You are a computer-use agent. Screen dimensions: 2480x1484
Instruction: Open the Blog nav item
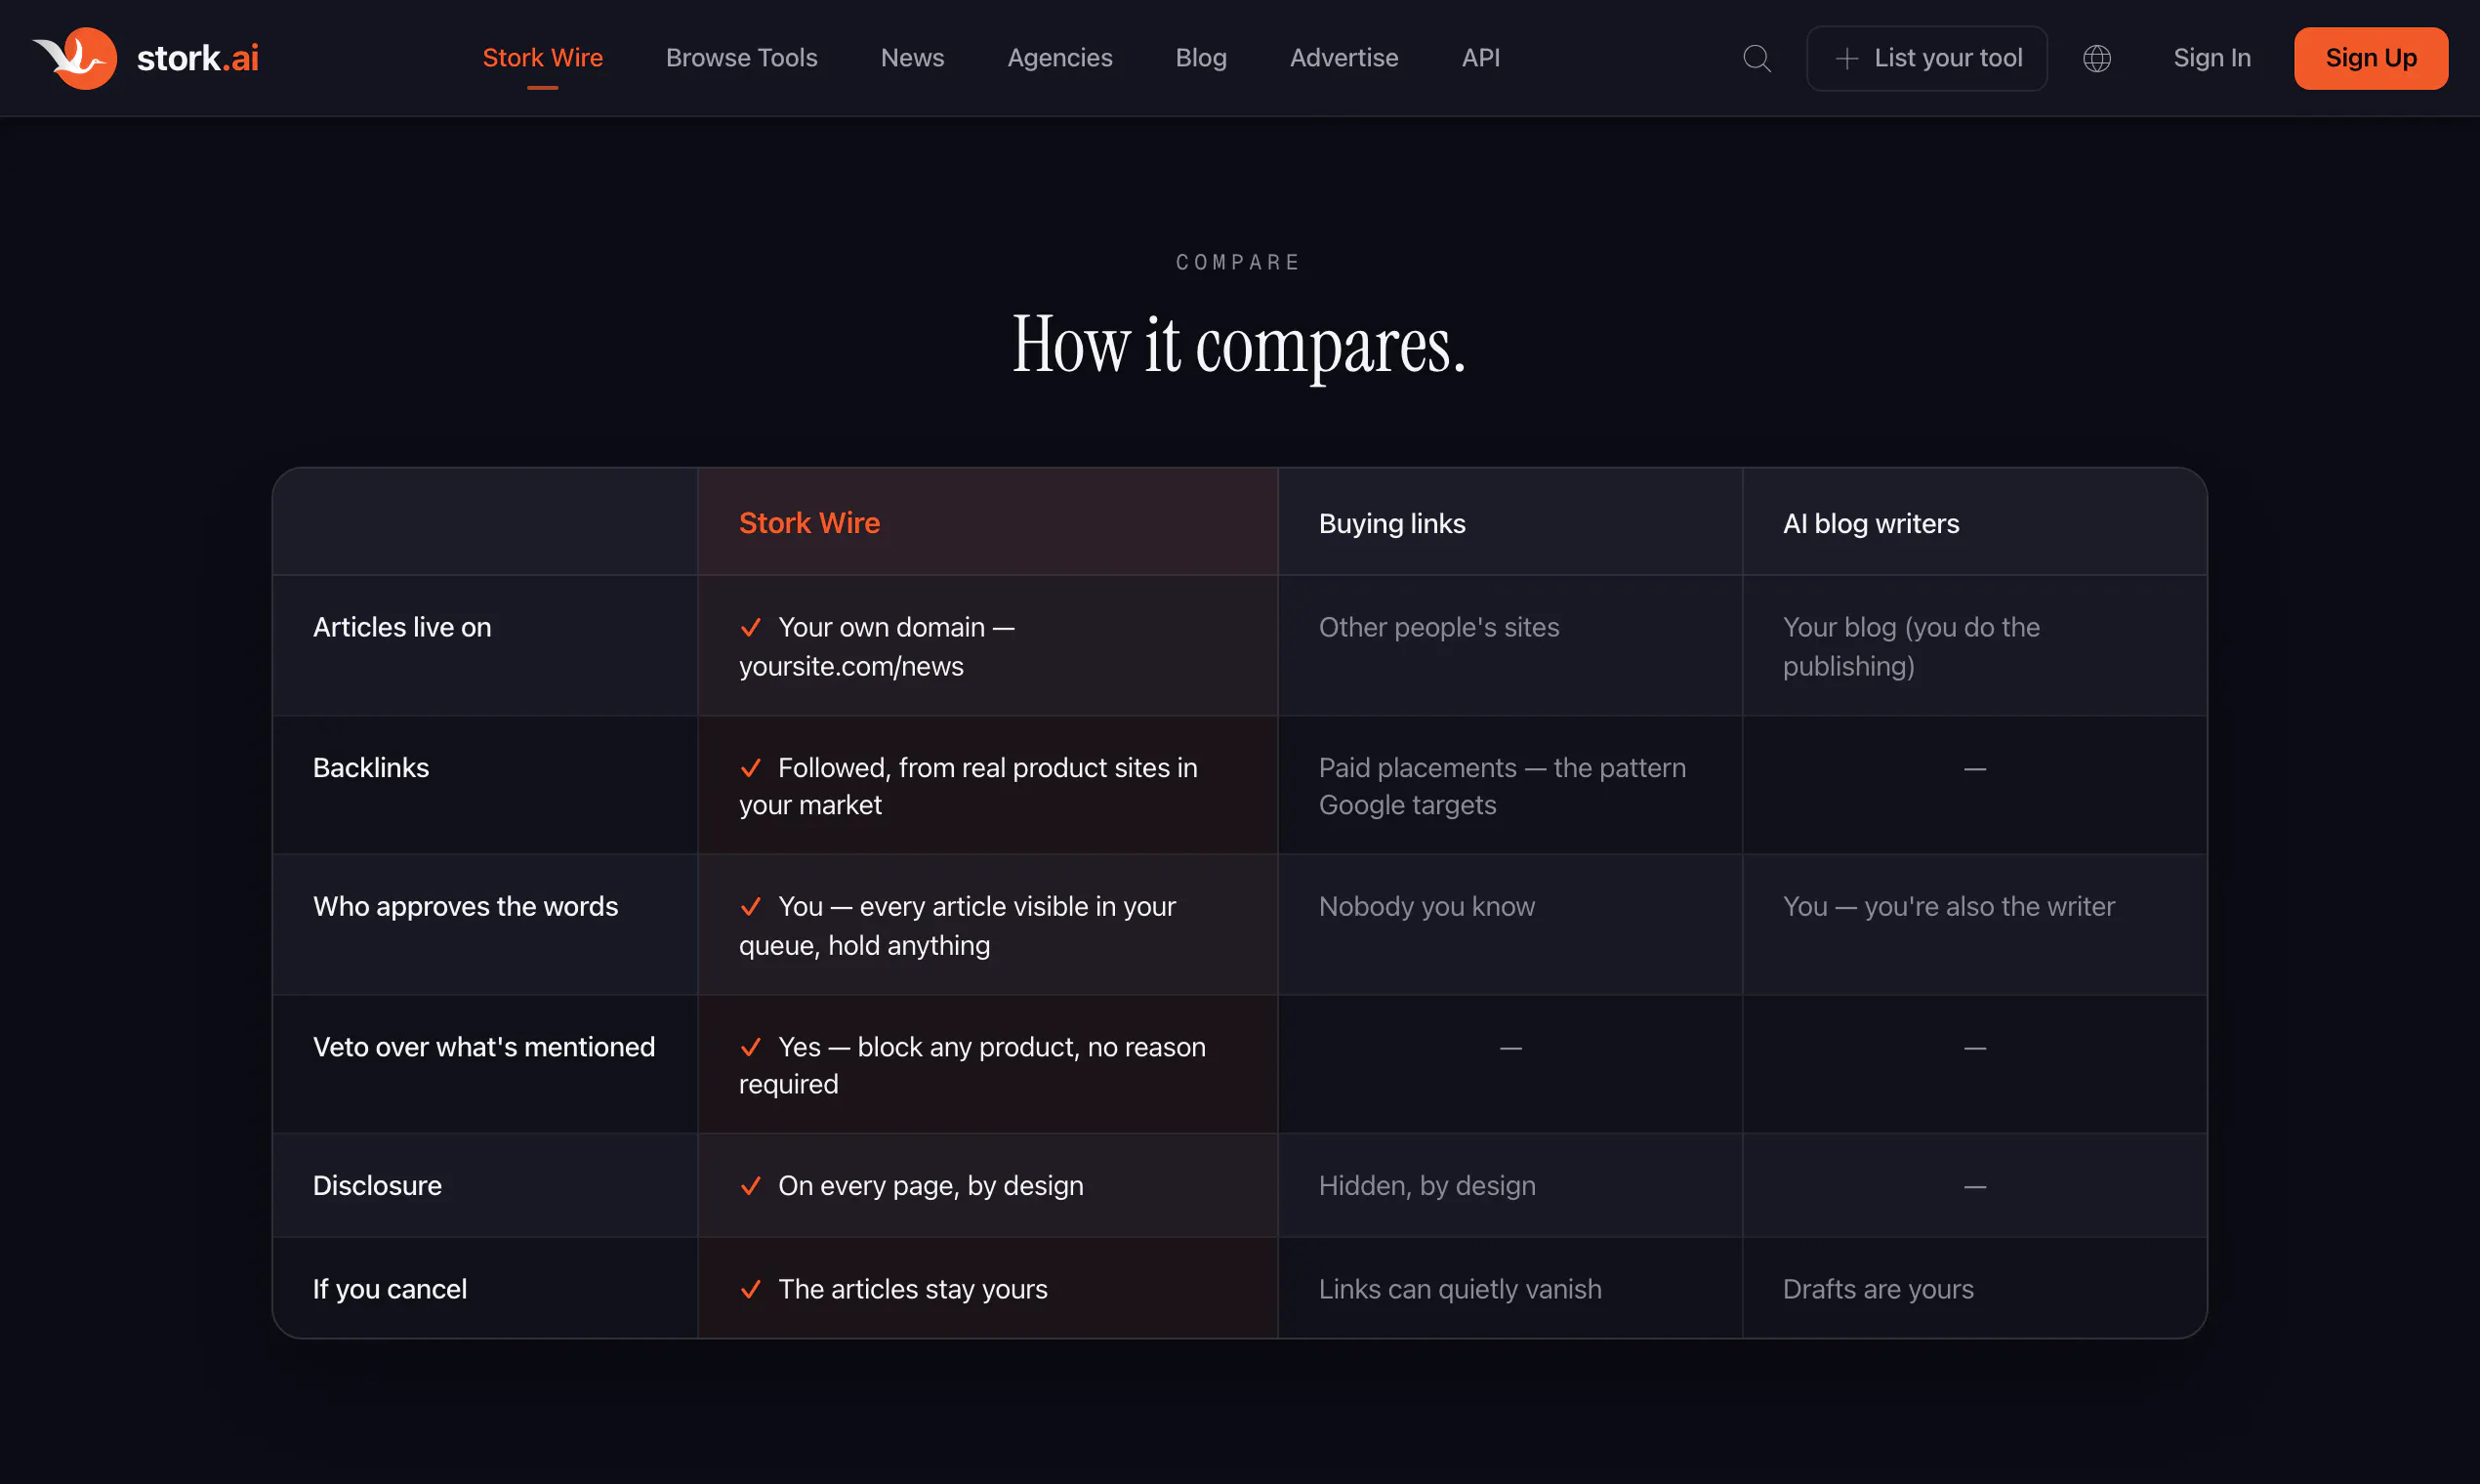click(1201, 58)
